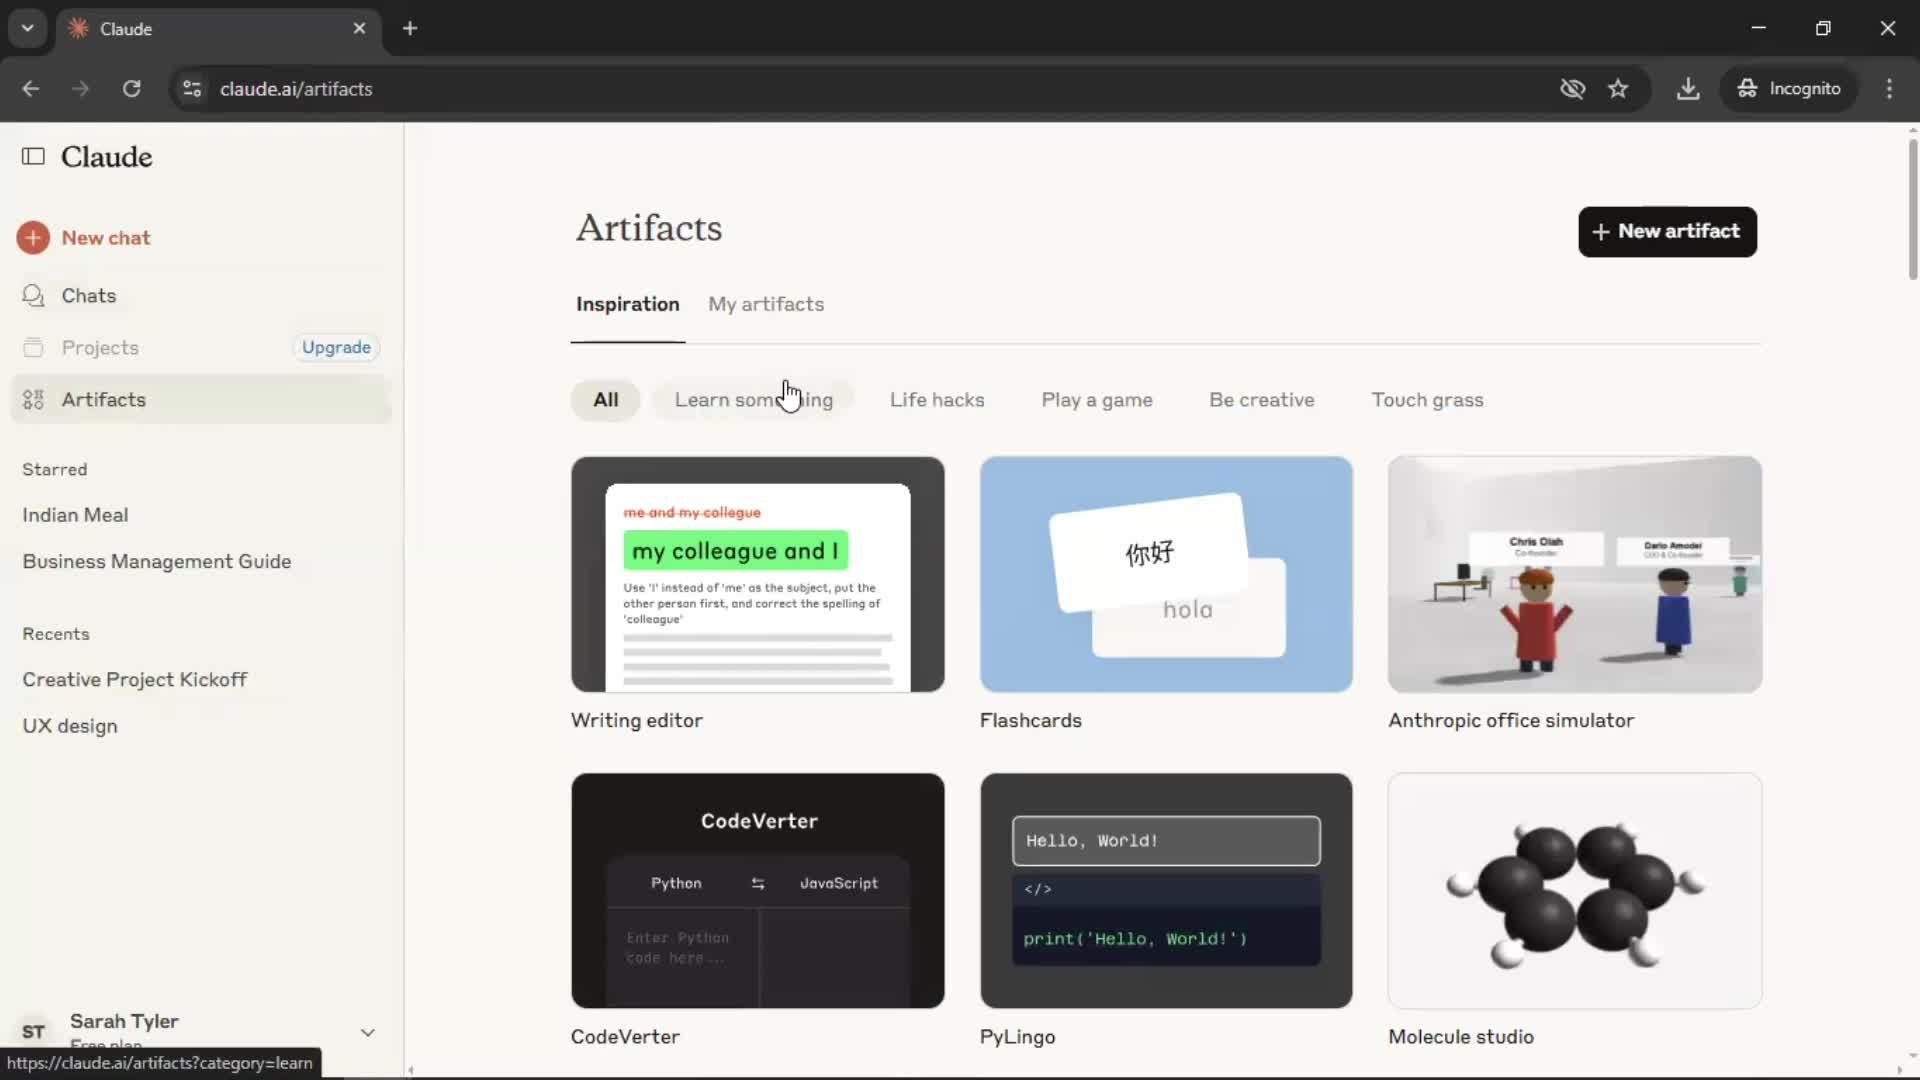The image size is (1920, 1080).
Task: Go back using browser back arrow
Action: tap(31, 89)
